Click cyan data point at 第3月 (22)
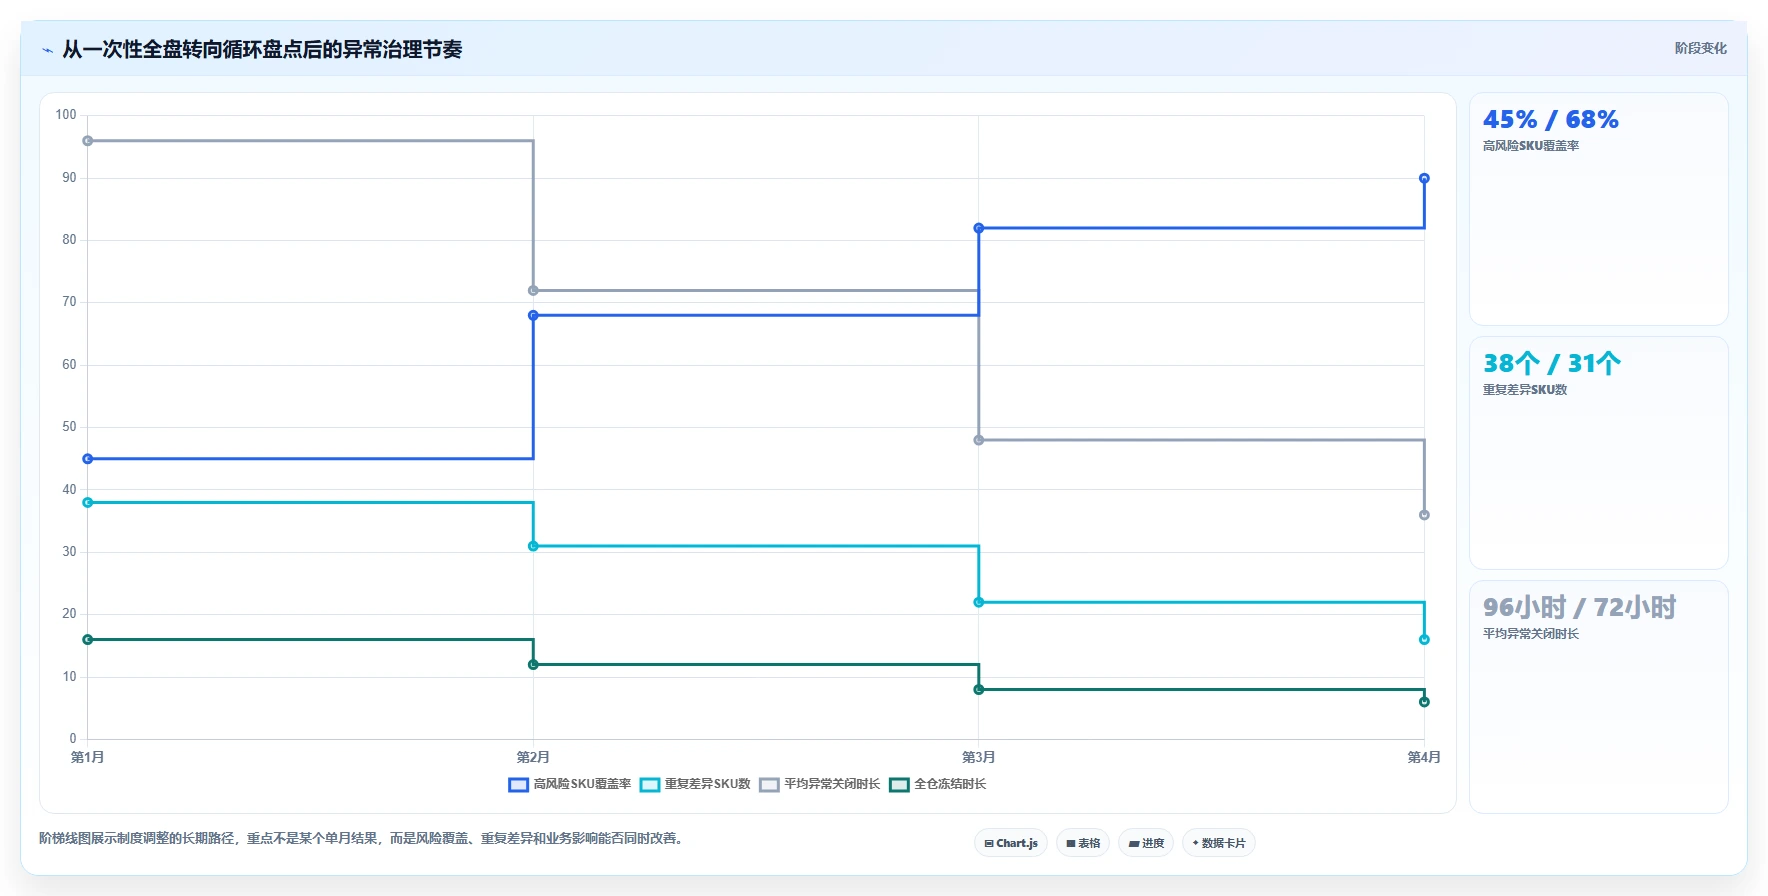1768x896 pixels. [979, 602]
